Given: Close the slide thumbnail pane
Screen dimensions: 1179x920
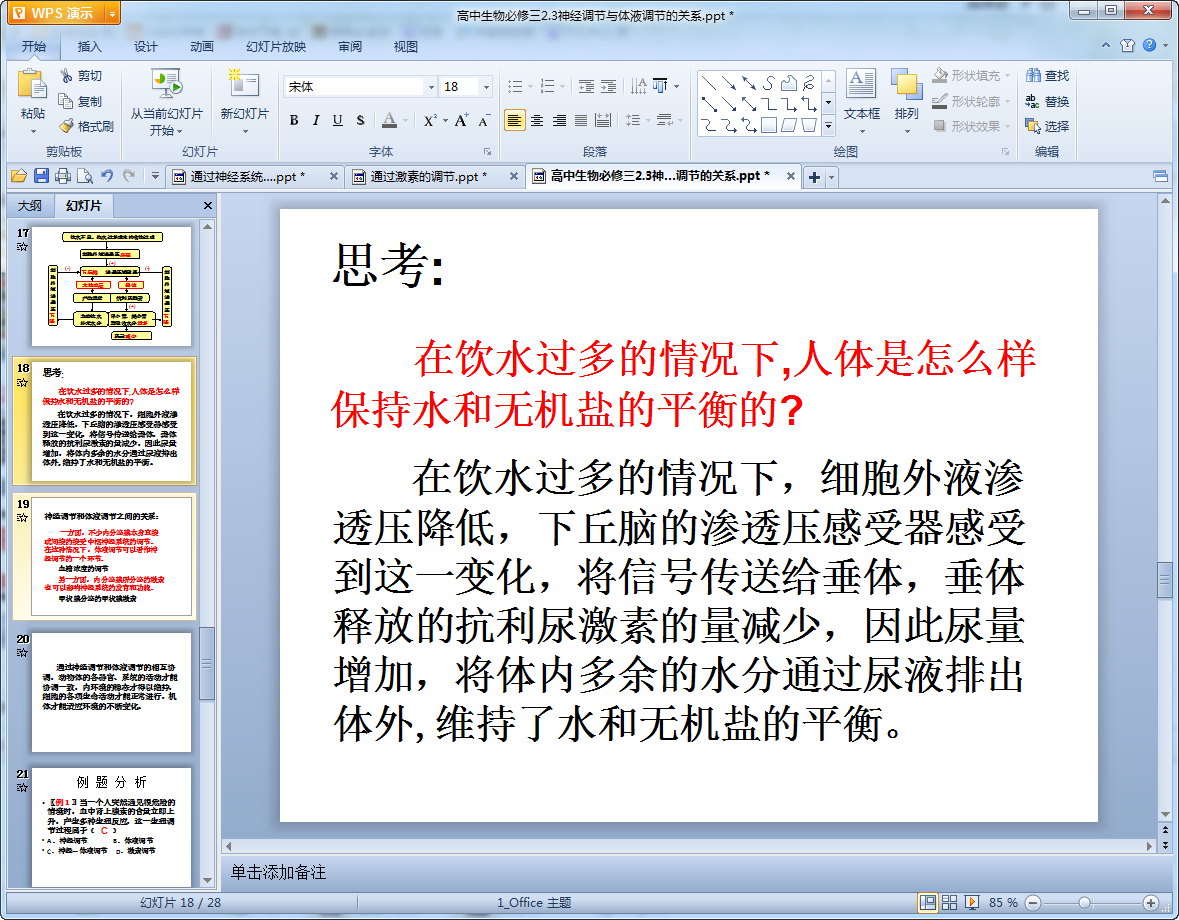Looking at the screenshot, I should 208,205.
